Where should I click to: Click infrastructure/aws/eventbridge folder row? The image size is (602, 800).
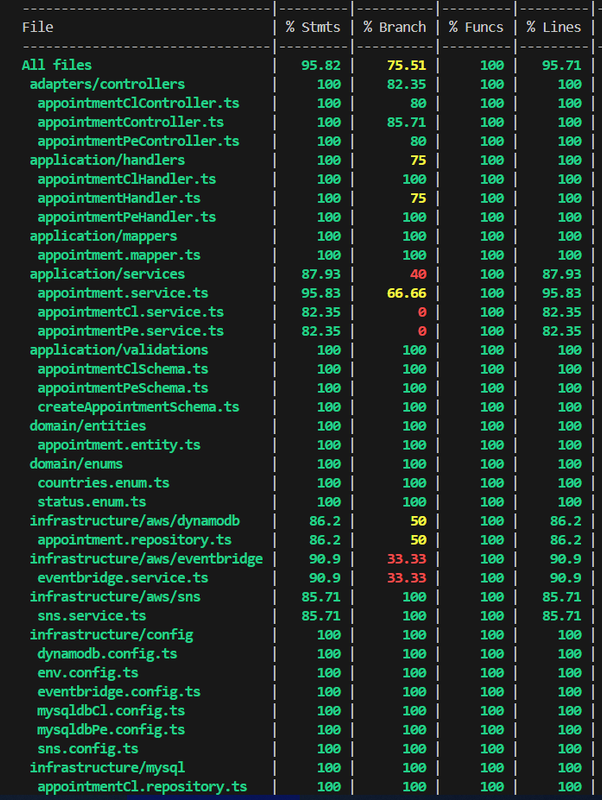[x=146, y=559]
